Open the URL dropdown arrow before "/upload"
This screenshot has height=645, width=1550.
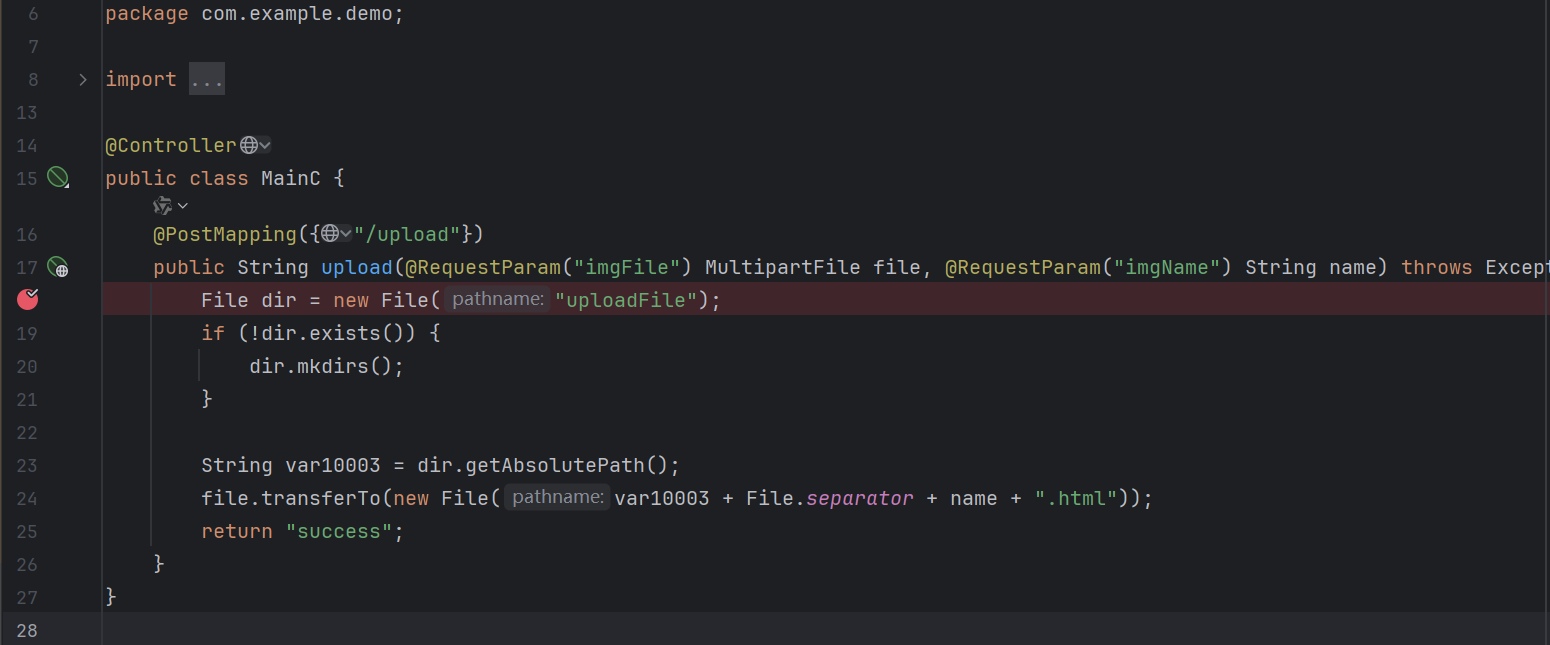[346, 234]
